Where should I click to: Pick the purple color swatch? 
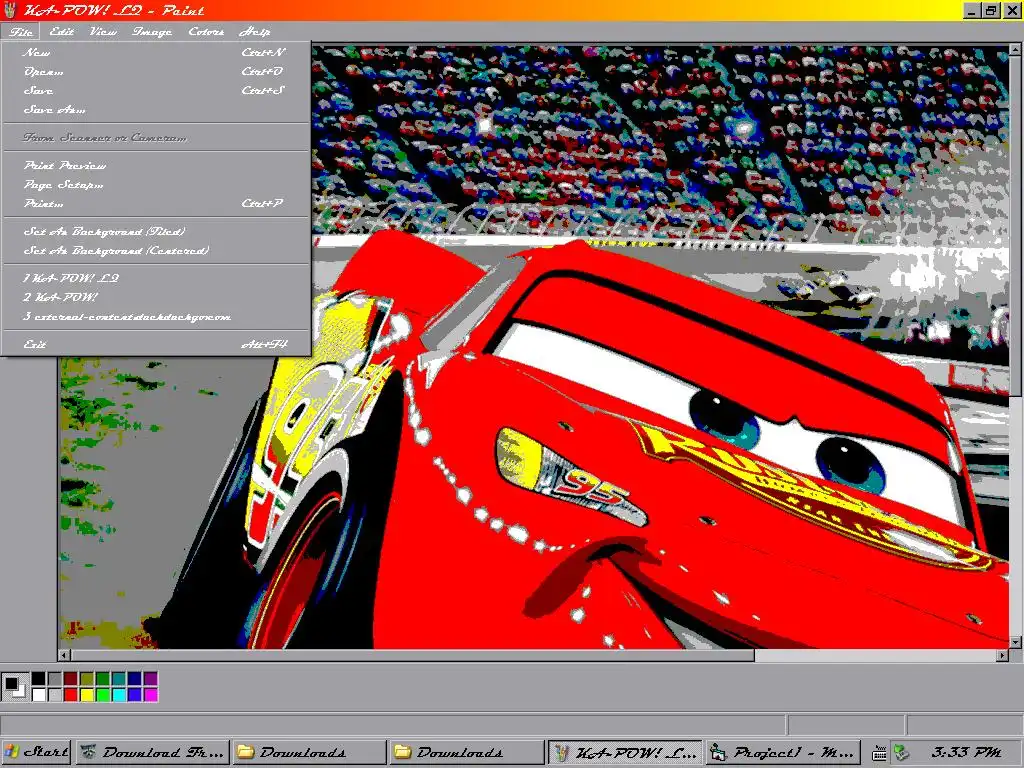coord(150,679)
